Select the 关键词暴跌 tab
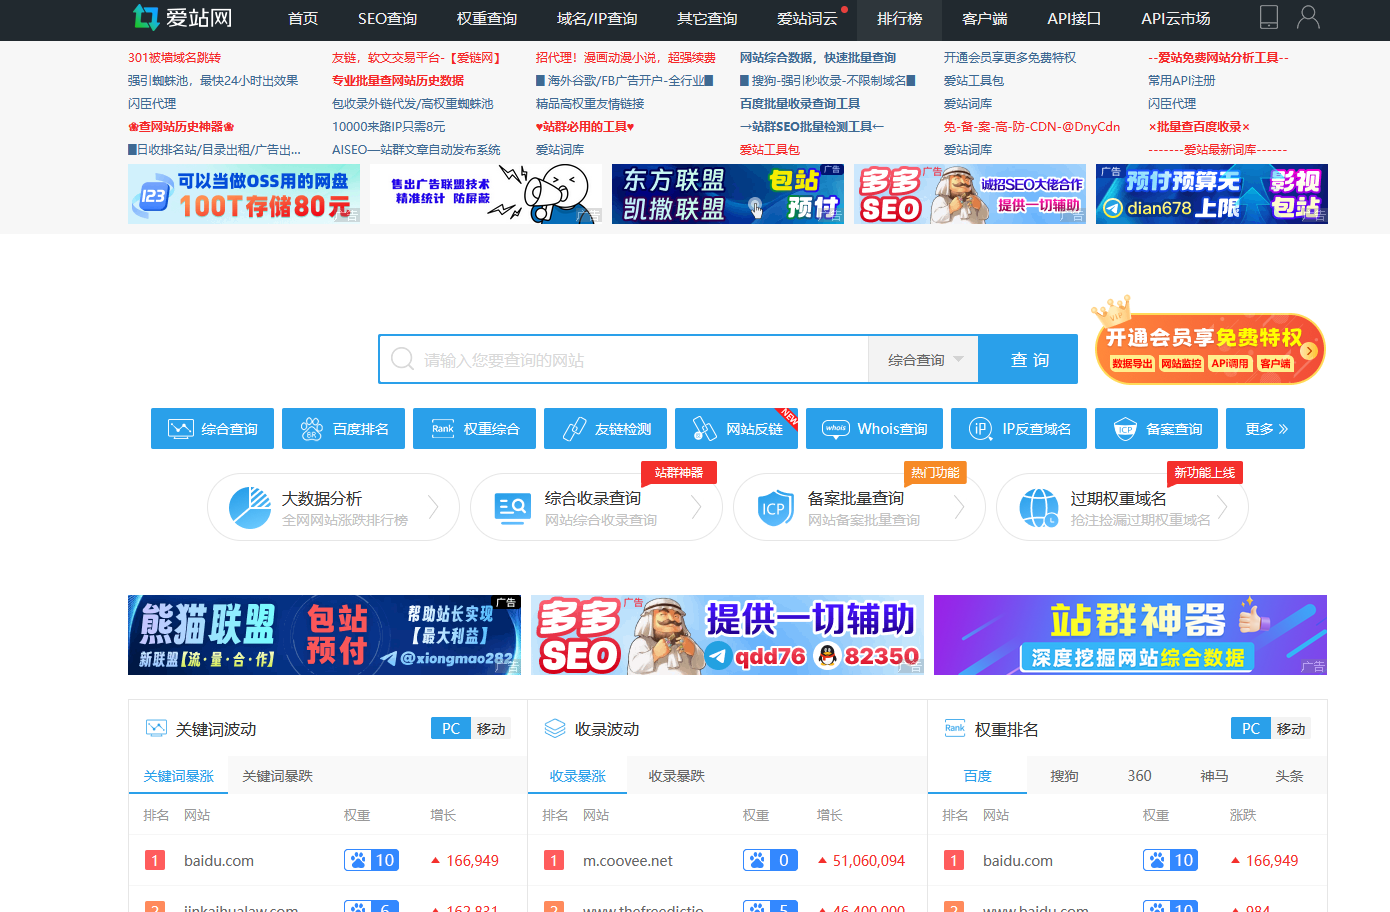Image resolution: width=1390 pixels, height=912 pixels. coord(277,776)
